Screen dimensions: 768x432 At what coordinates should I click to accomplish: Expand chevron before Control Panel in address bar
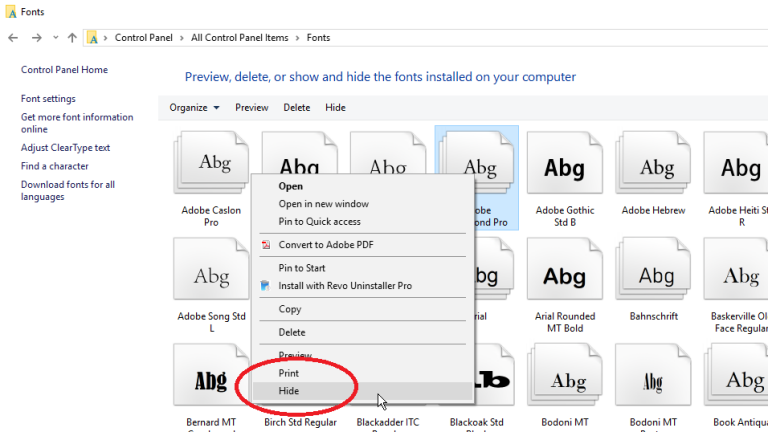tap(105, 38)
